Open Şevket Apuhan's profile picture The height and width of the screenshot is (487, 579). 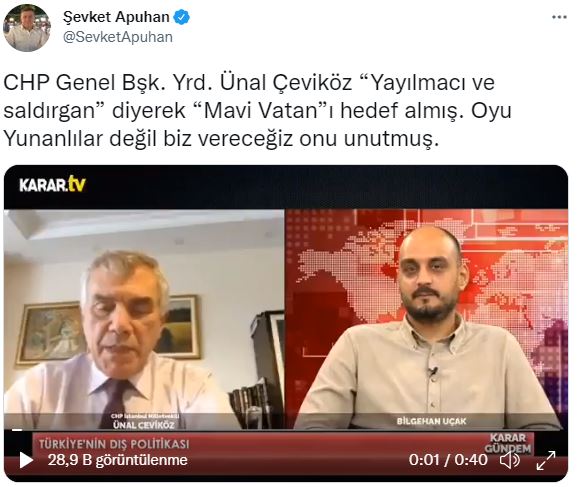(26, 28)
